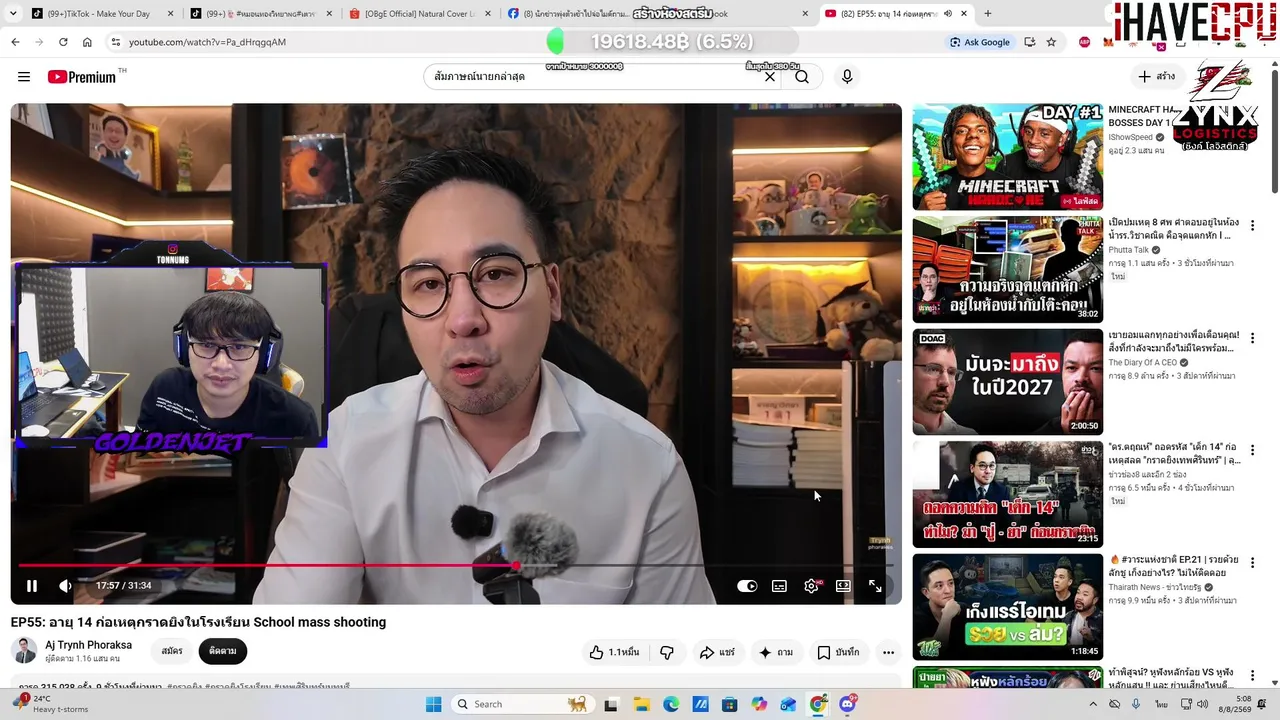
Task: Pause the video playback
Action: (32, 586)
